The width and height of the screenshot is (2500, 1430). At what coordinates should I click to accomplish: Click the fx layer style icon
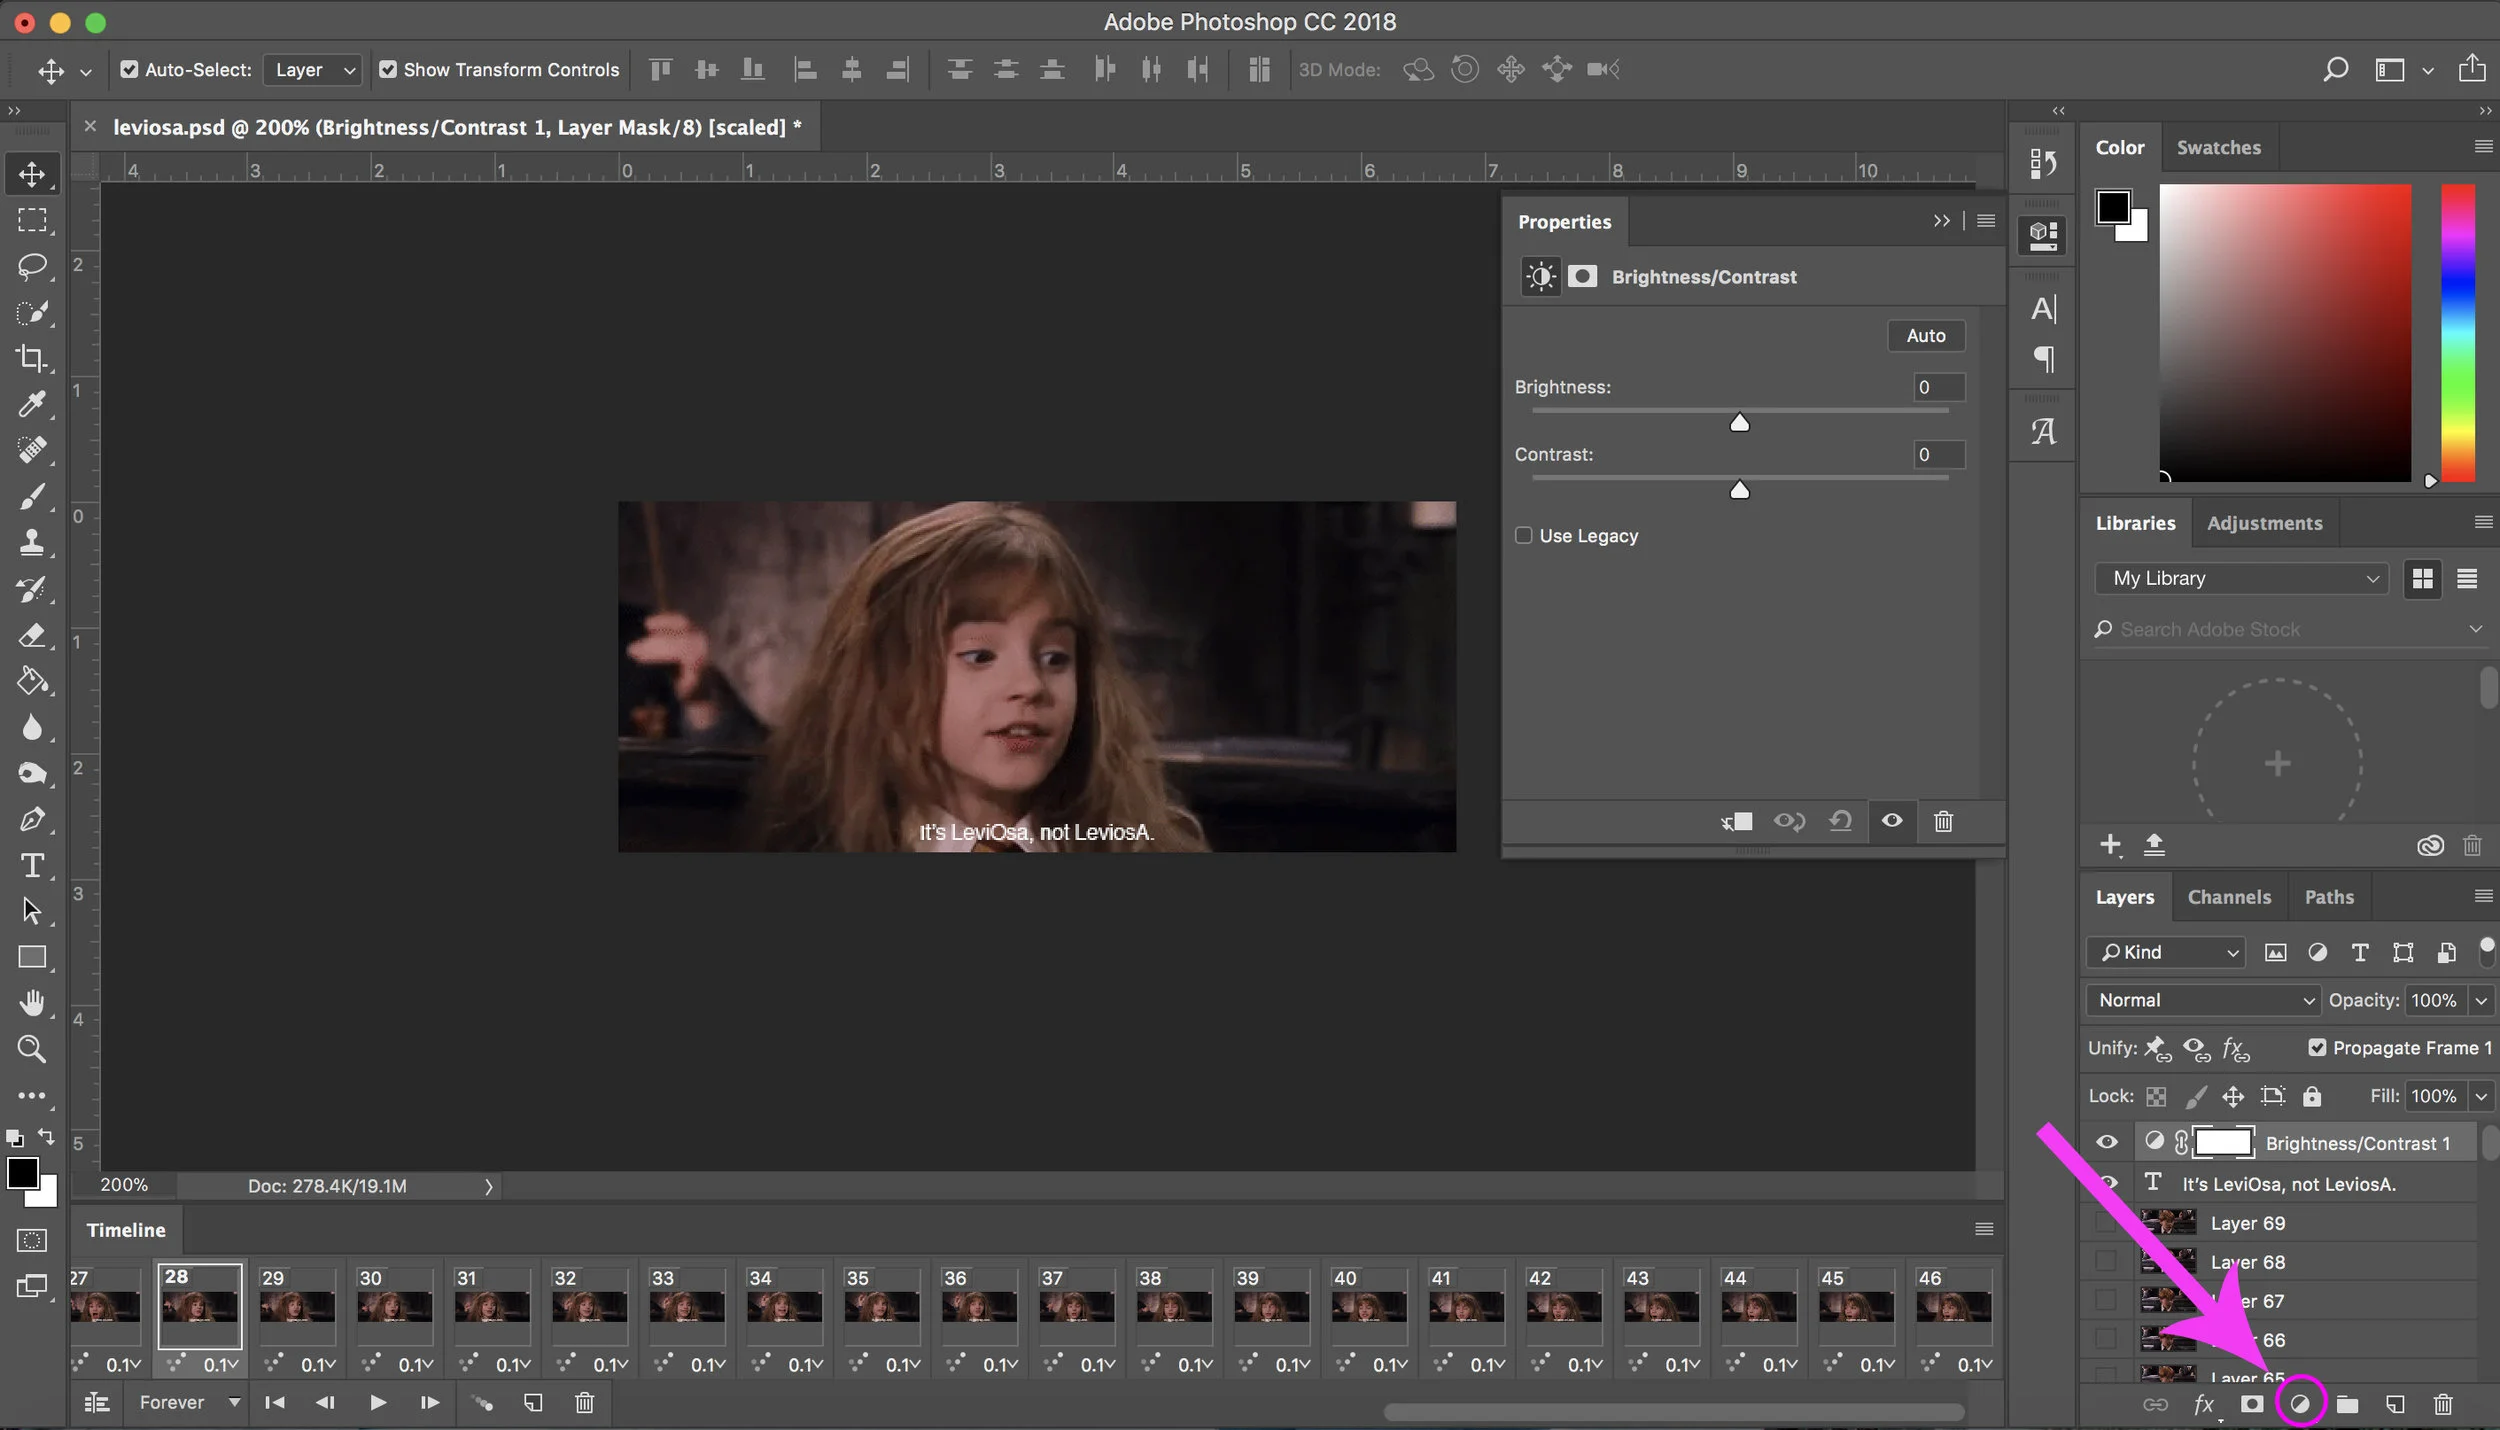[2204, 1404]
